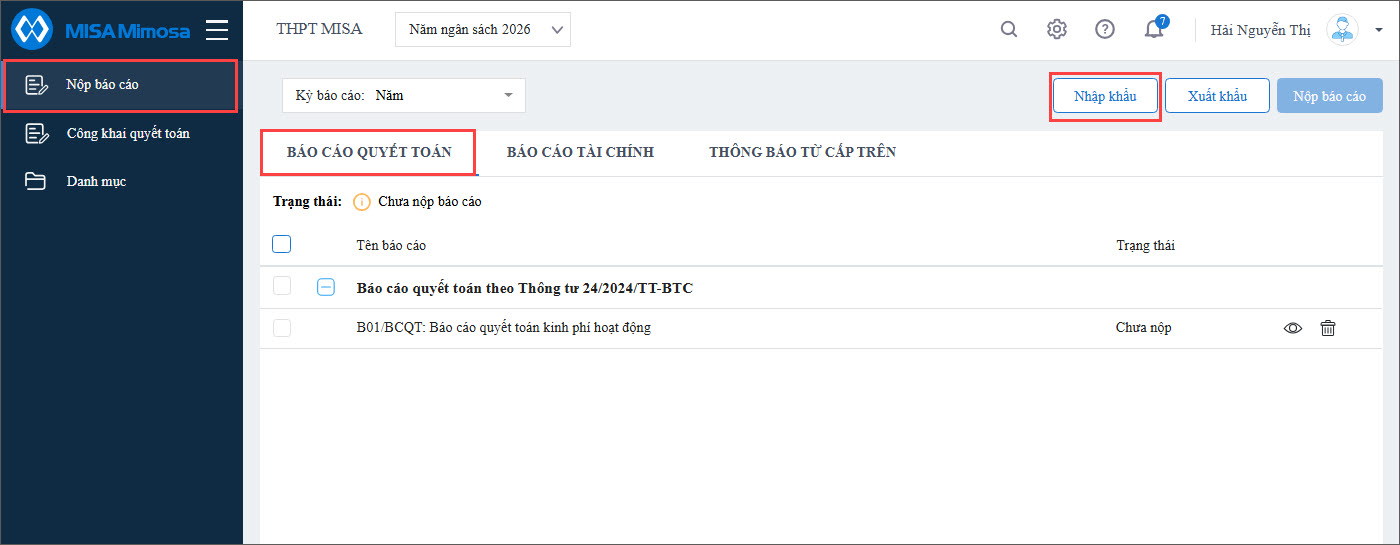Tick the select-all checkbox in the header
The image size is (1400, 545).
point(282,244)
